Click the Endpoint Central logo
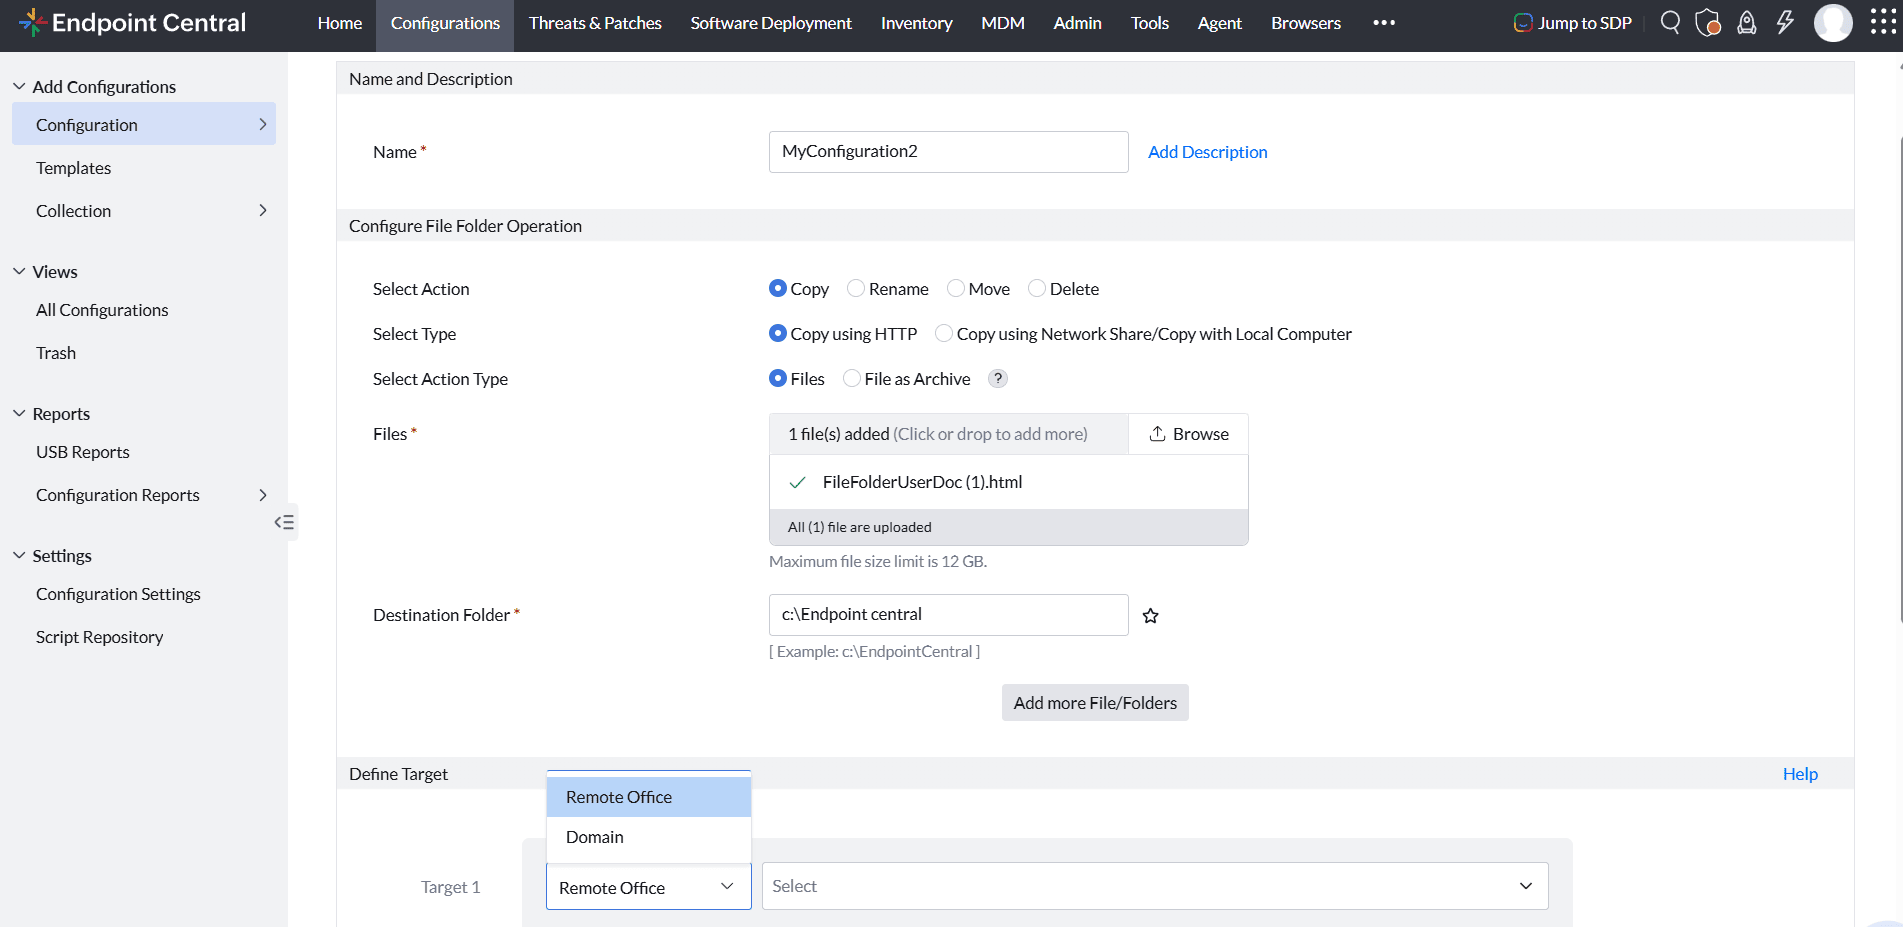This screenshot has height=927, width=1903. coord(132,22)
